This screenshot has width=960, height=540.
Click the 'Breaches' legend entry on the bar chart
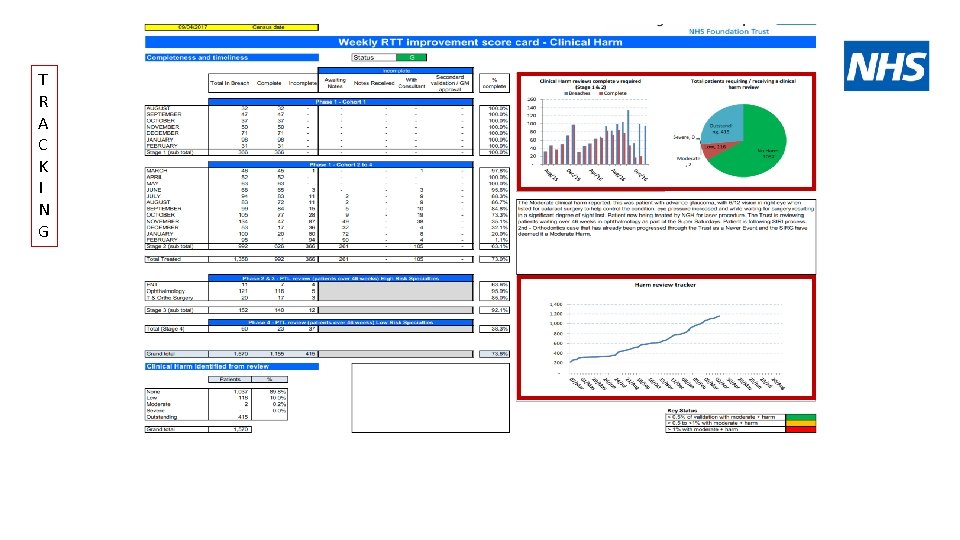(578, 94)
